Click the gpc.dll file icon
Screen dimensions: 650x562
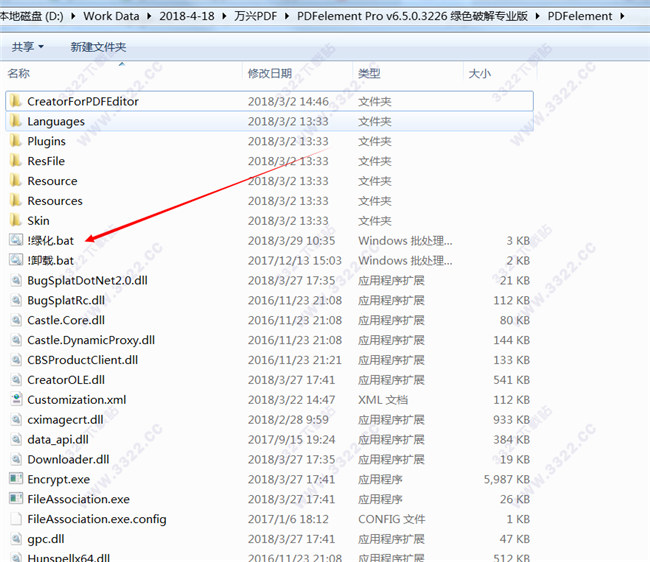[16, 539]
